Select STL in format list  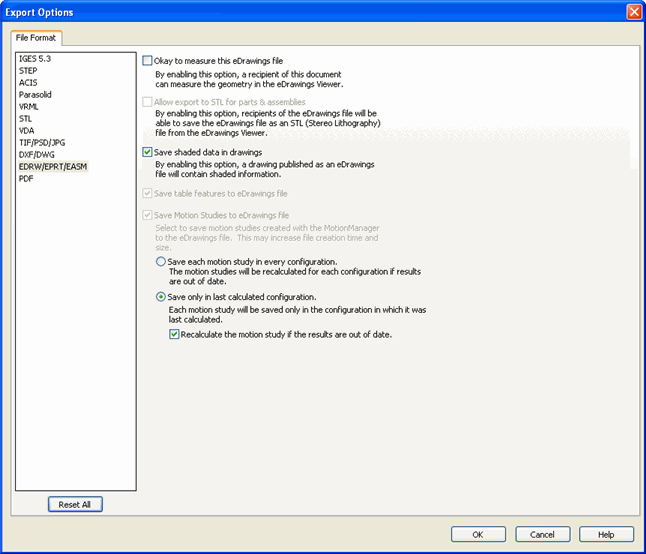tap(25, 119)
